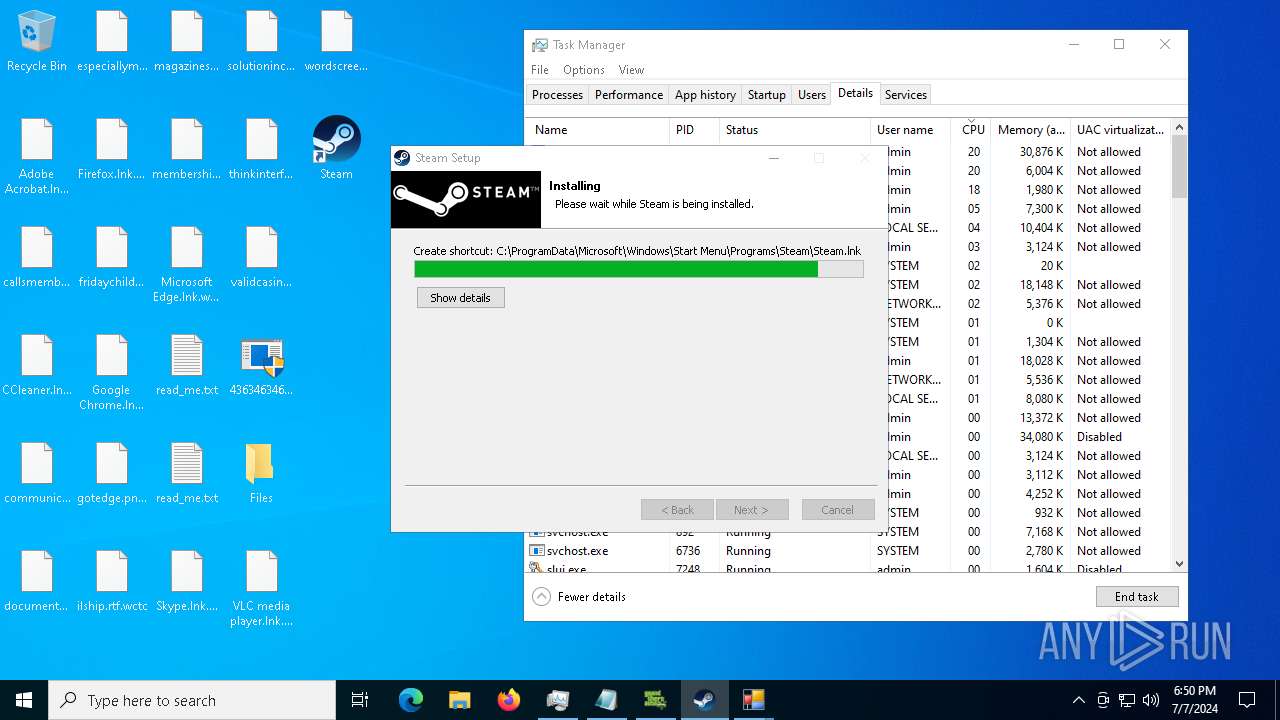This screenshot has width=1280, height=720.
Task: Launch Firefox from the taskbar
Action: (508, 700)
